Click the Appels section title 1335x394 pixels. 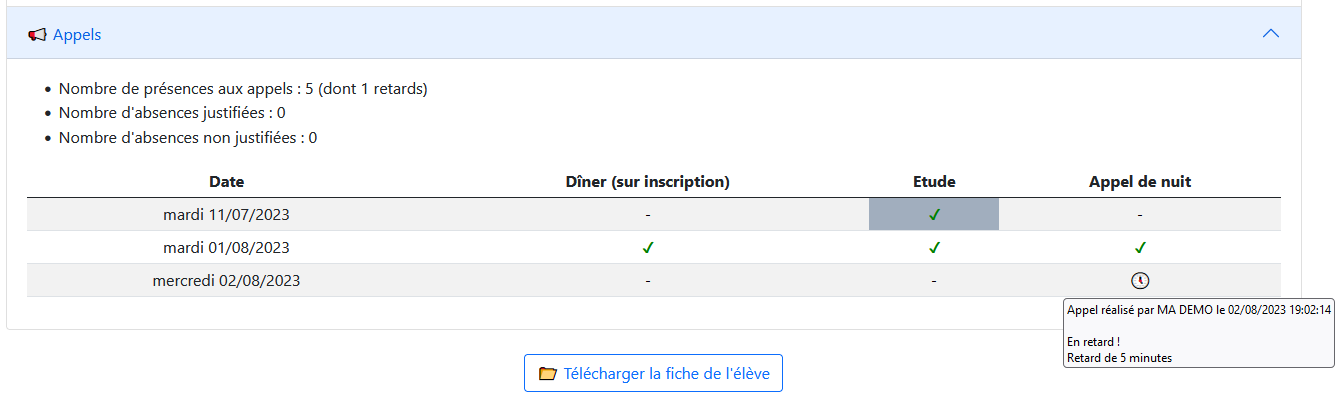click(77, 34)
